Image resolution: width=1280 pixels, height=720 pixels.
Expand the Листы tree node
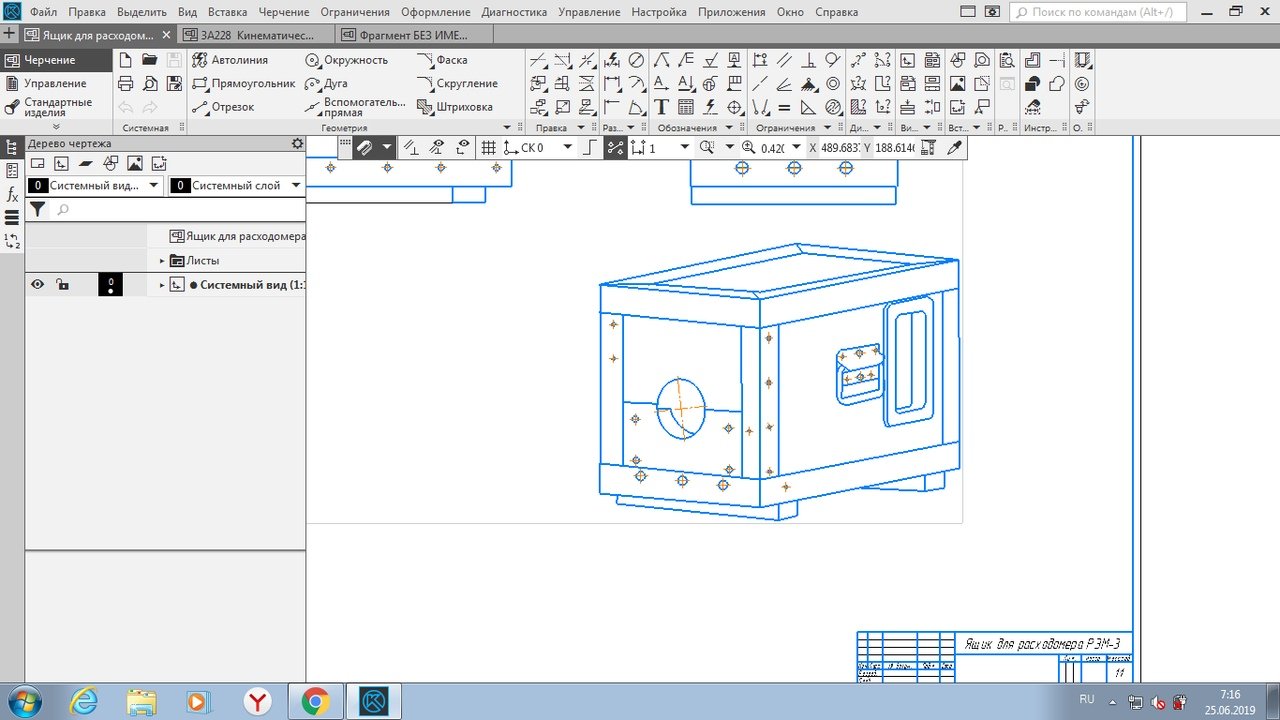click(162, 261)
